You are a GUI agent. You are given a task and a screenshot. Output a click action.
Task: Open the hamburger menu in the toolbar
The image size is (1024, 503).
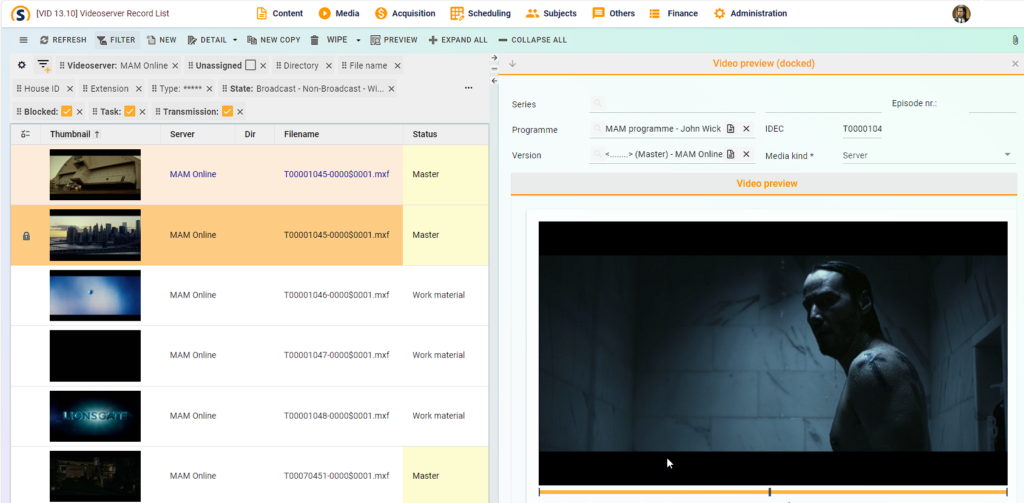24,40
